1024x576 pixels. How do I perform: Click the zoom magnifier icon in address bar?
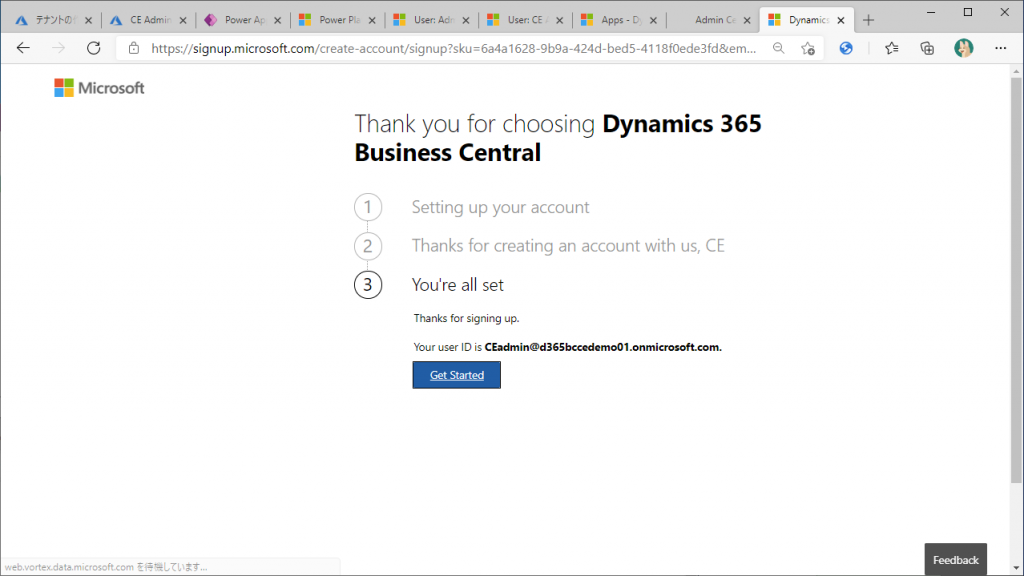(778, 48)
